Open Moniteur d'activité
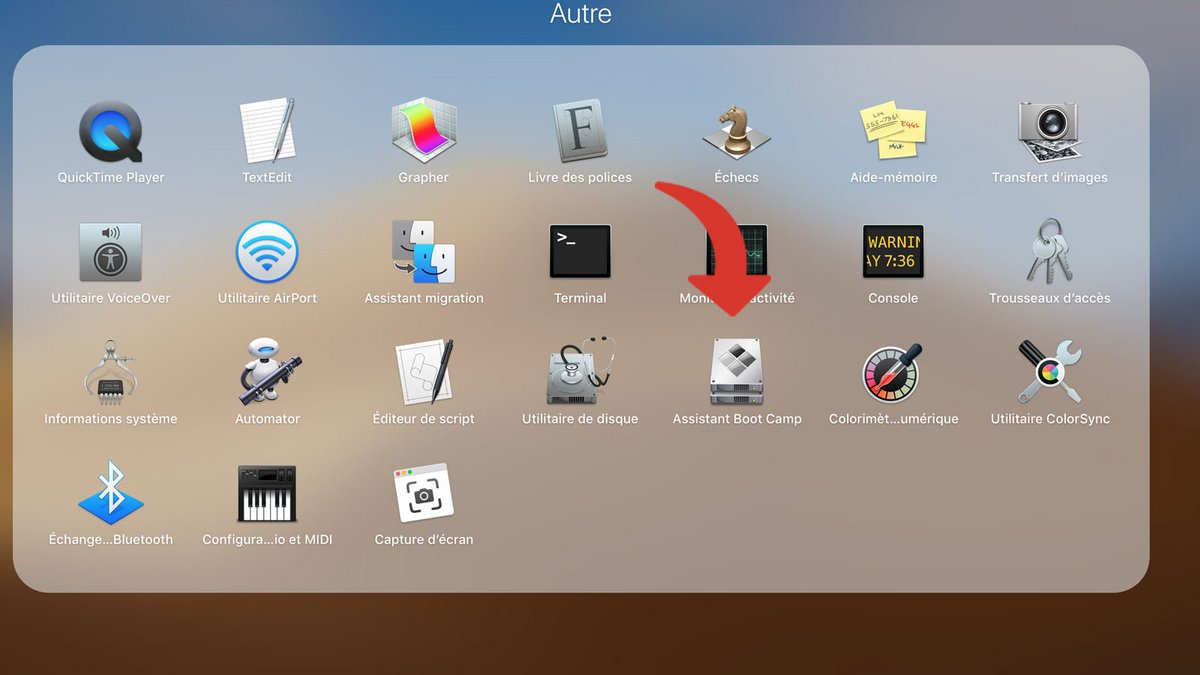Viewport: 1200px width, 675px height. (736, 255)
